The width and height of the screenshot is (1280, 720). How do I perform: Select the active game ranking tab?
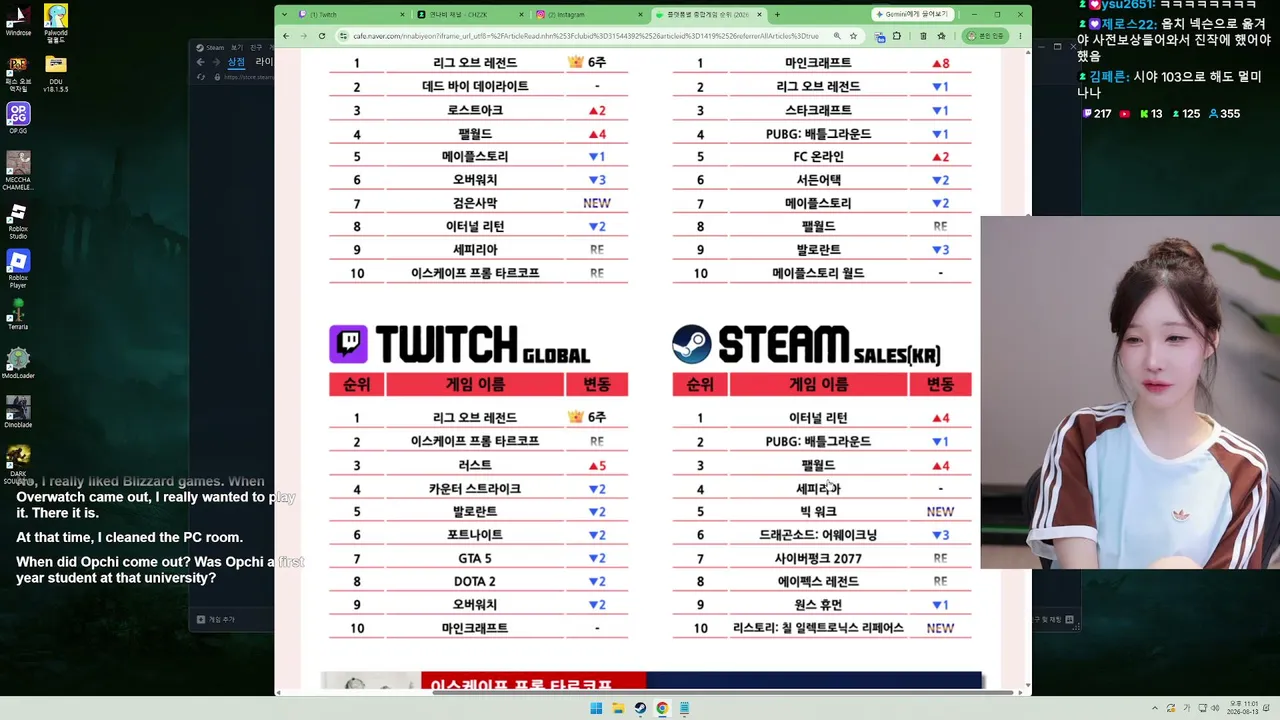[707, 15]
